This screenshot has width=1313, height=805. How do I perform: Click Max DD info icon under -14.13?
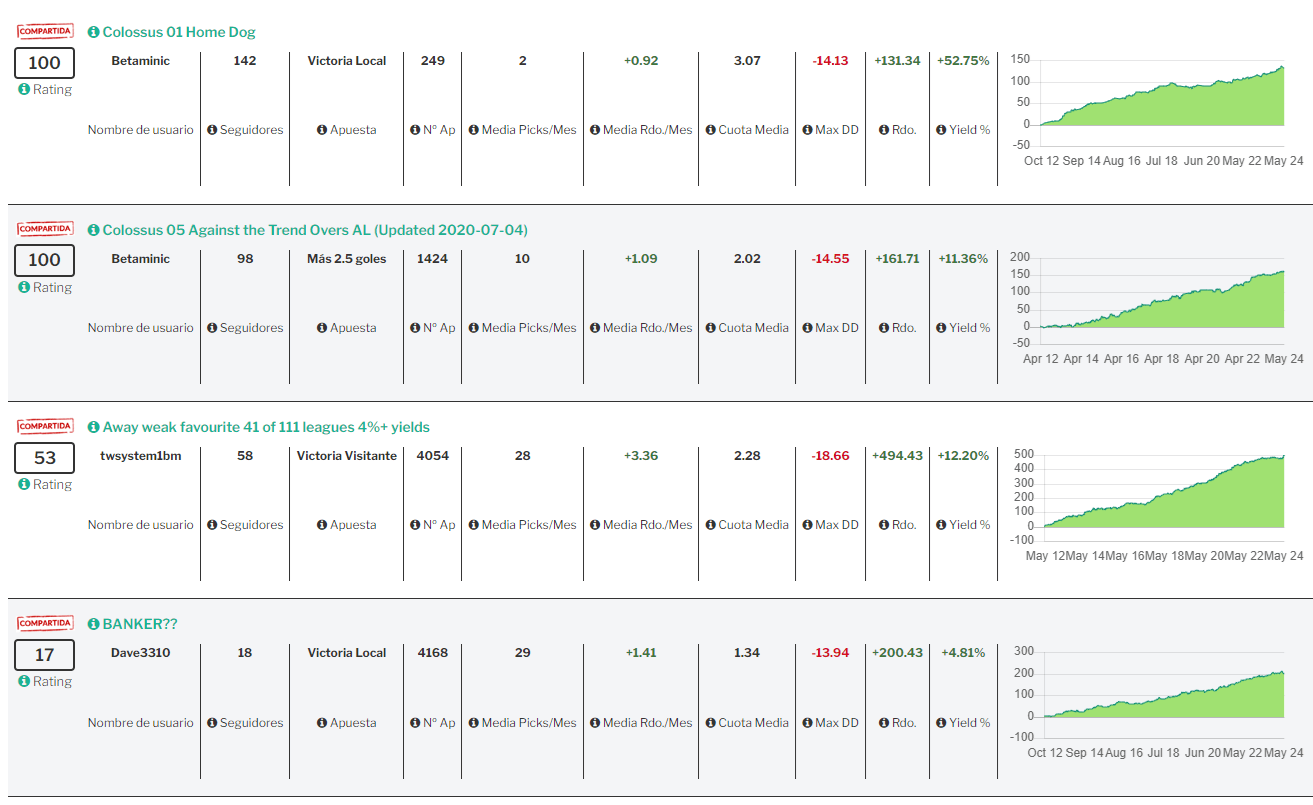click(807, 130)
